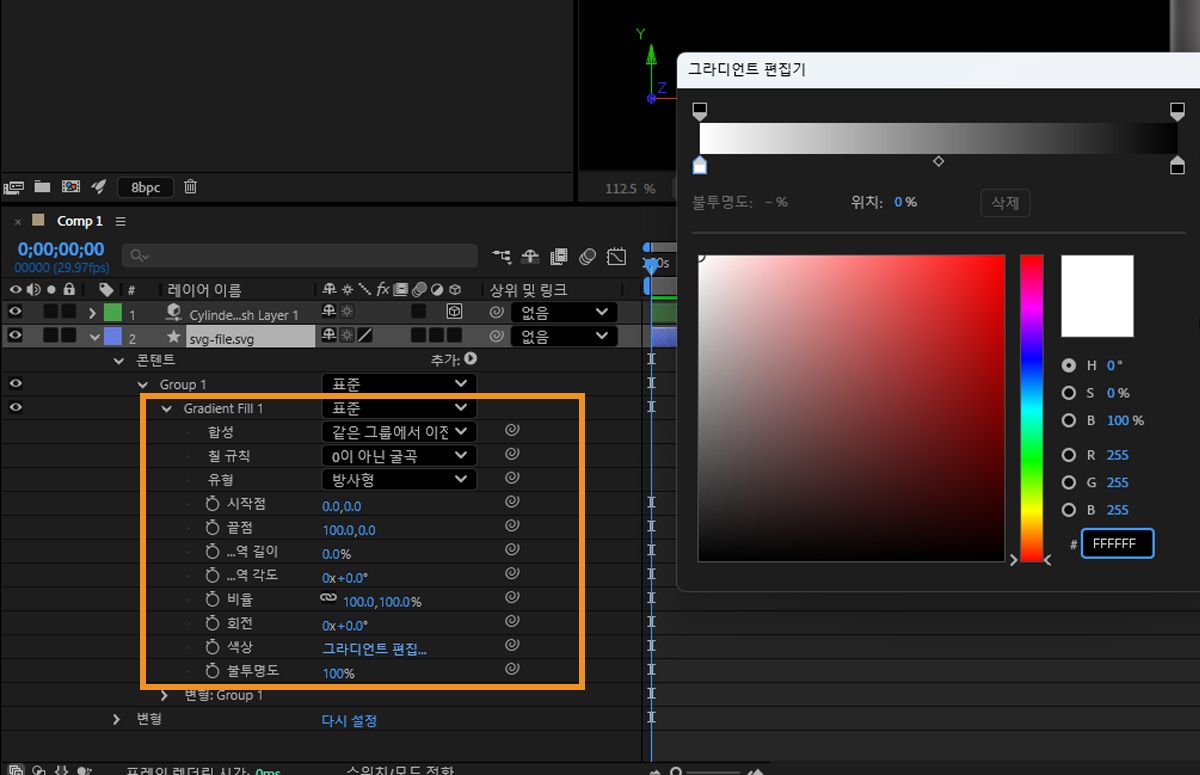This screenshot has height=775, width=1200.
Task: Click the FFFFFF hex value input field
Action: click(x=1117, y=543)
